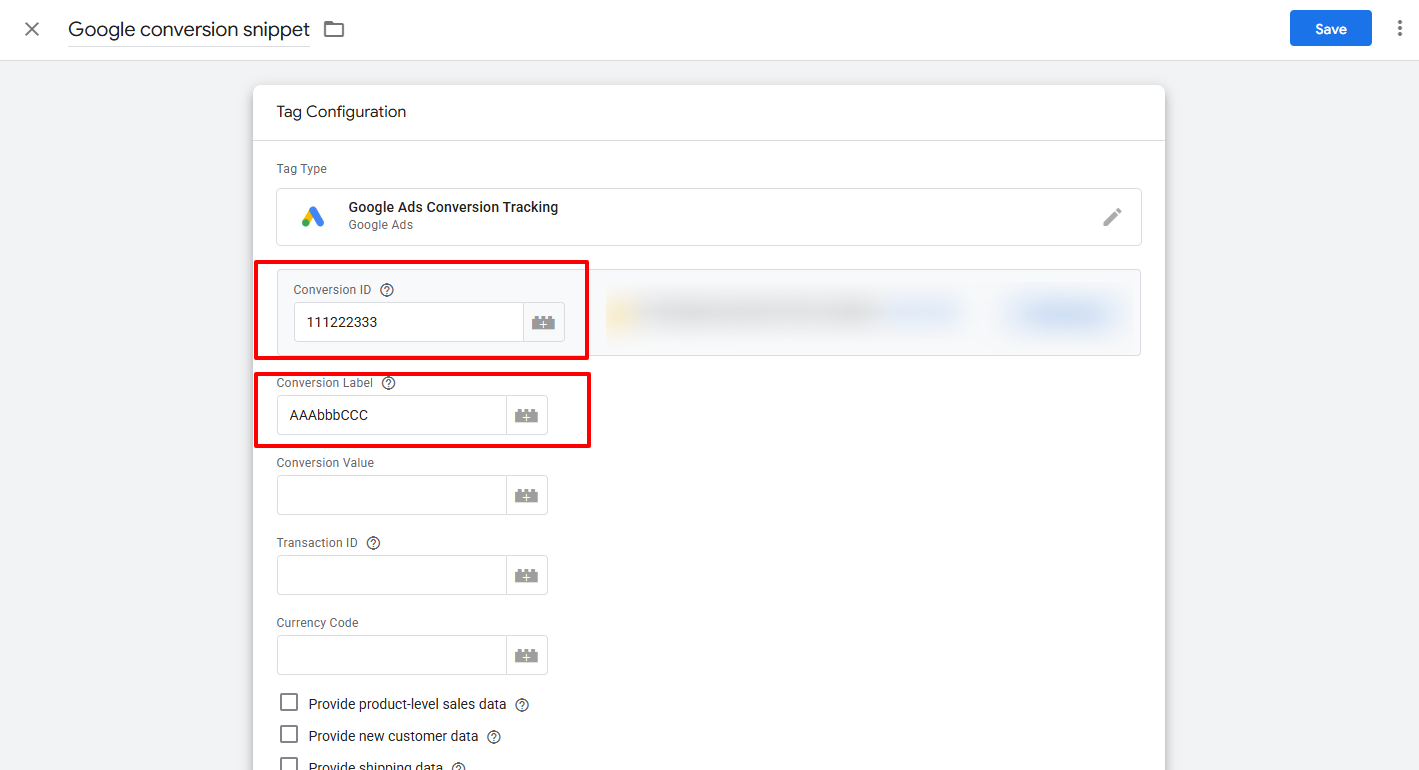The image size is (1419, 770).
Task: Click the Google Ads logo icon
Action: [313, 217]
